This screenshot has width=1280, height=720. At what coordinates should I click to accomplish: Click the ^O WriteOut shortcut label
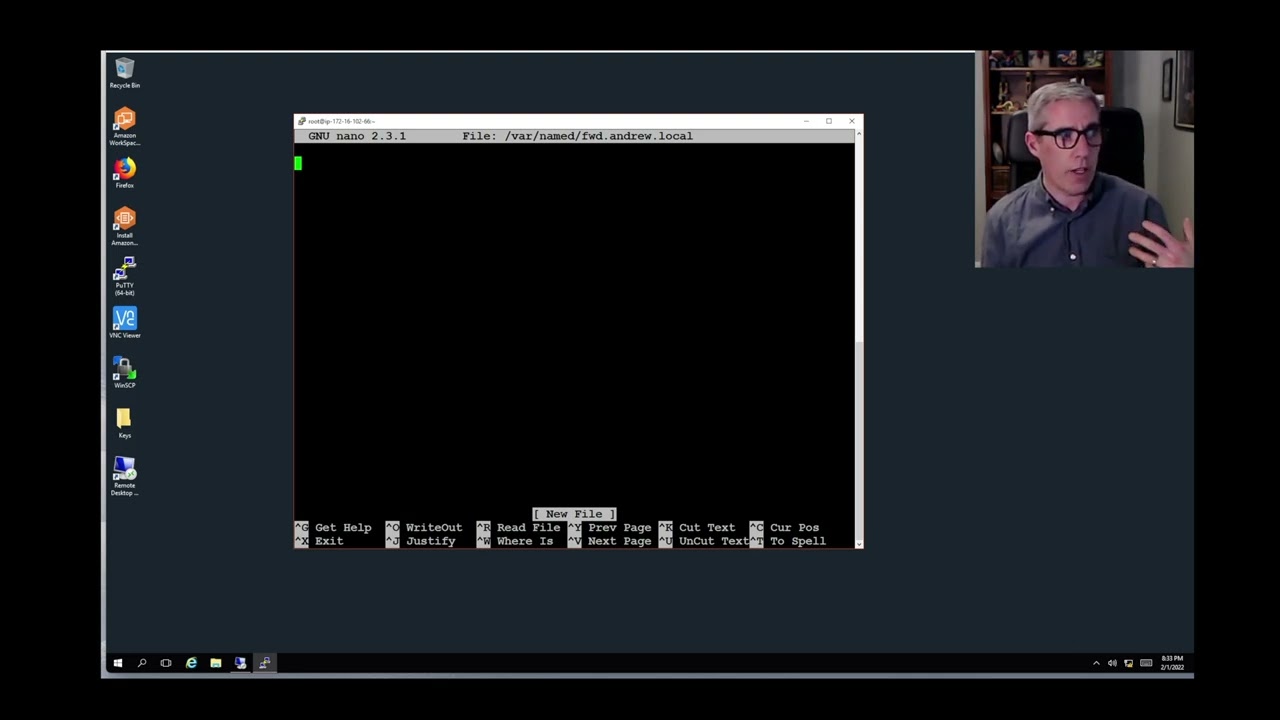point(424,528)
